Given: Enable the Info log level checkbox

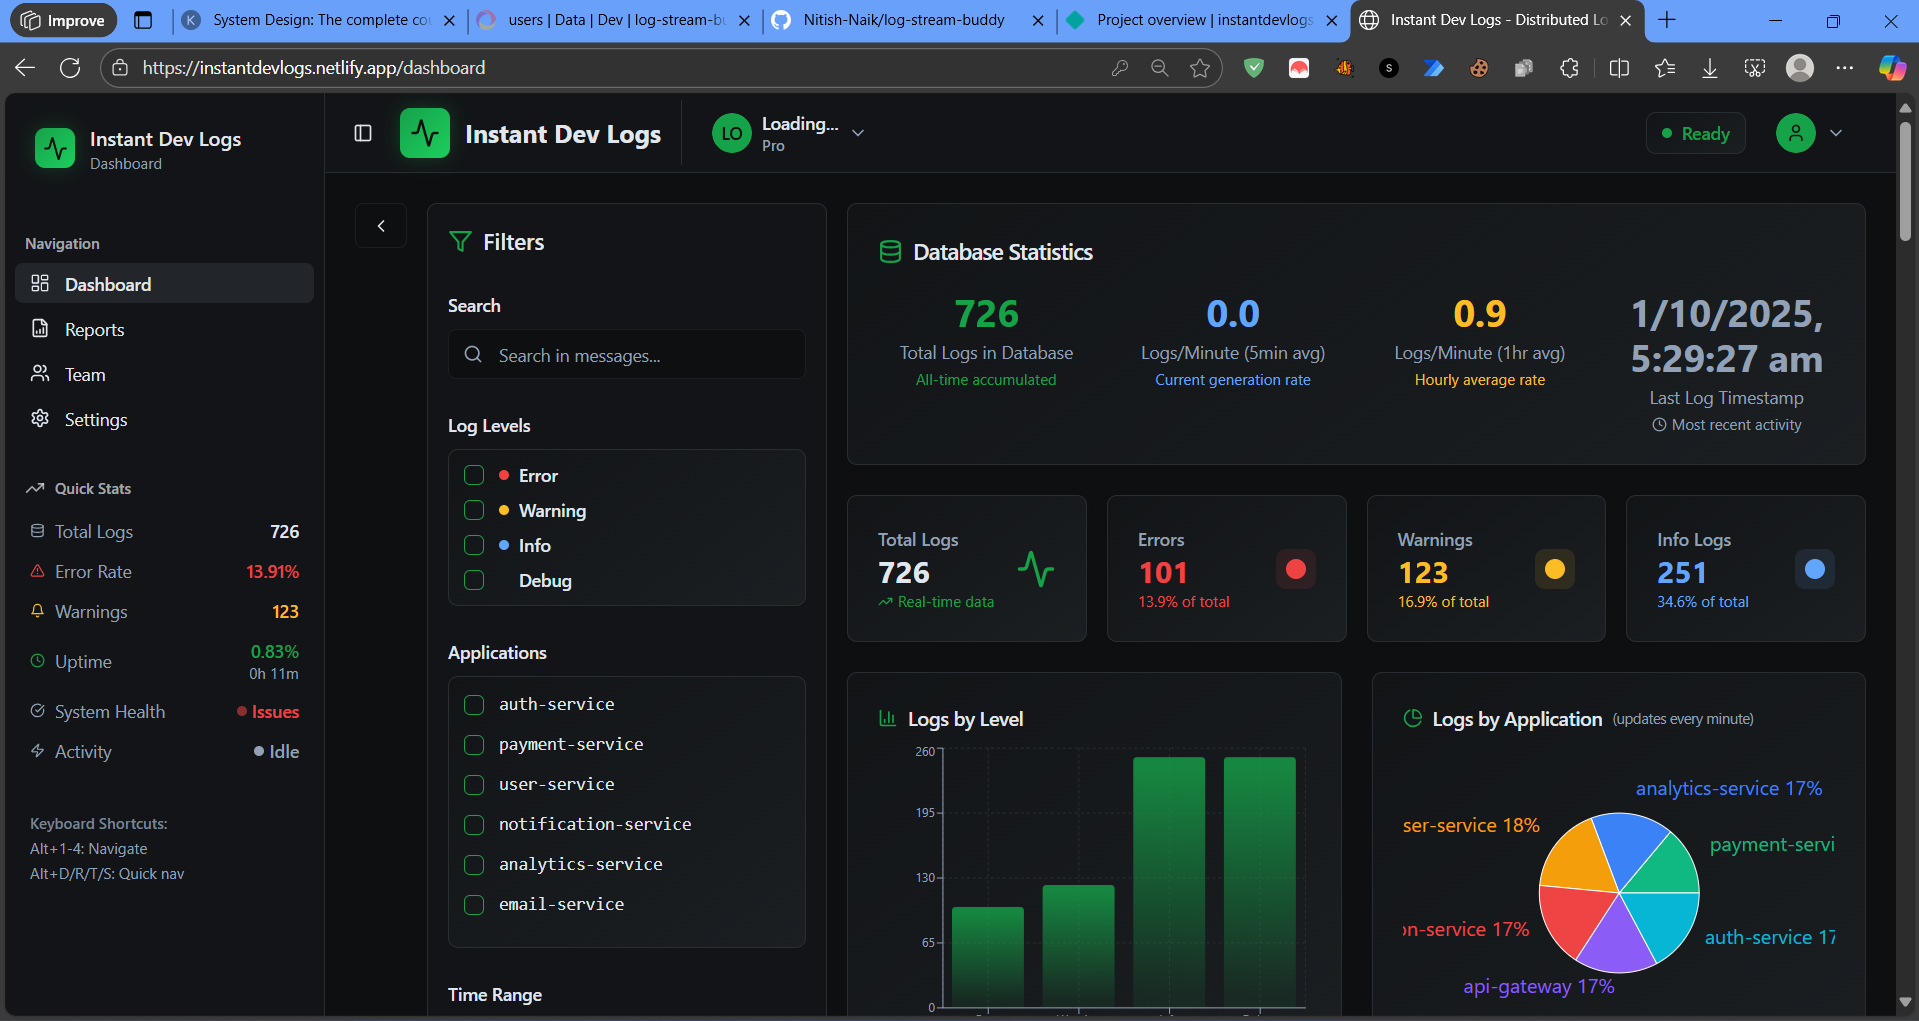Looking at the screenshot, I should [x=474, y=545].
